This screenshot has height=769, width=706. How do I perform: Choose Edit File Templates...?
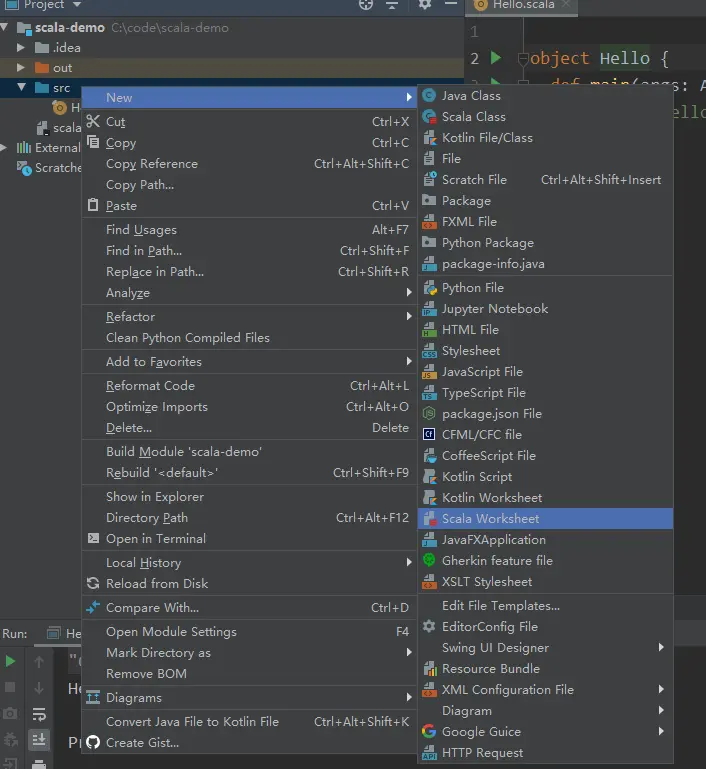coord(545,606)
